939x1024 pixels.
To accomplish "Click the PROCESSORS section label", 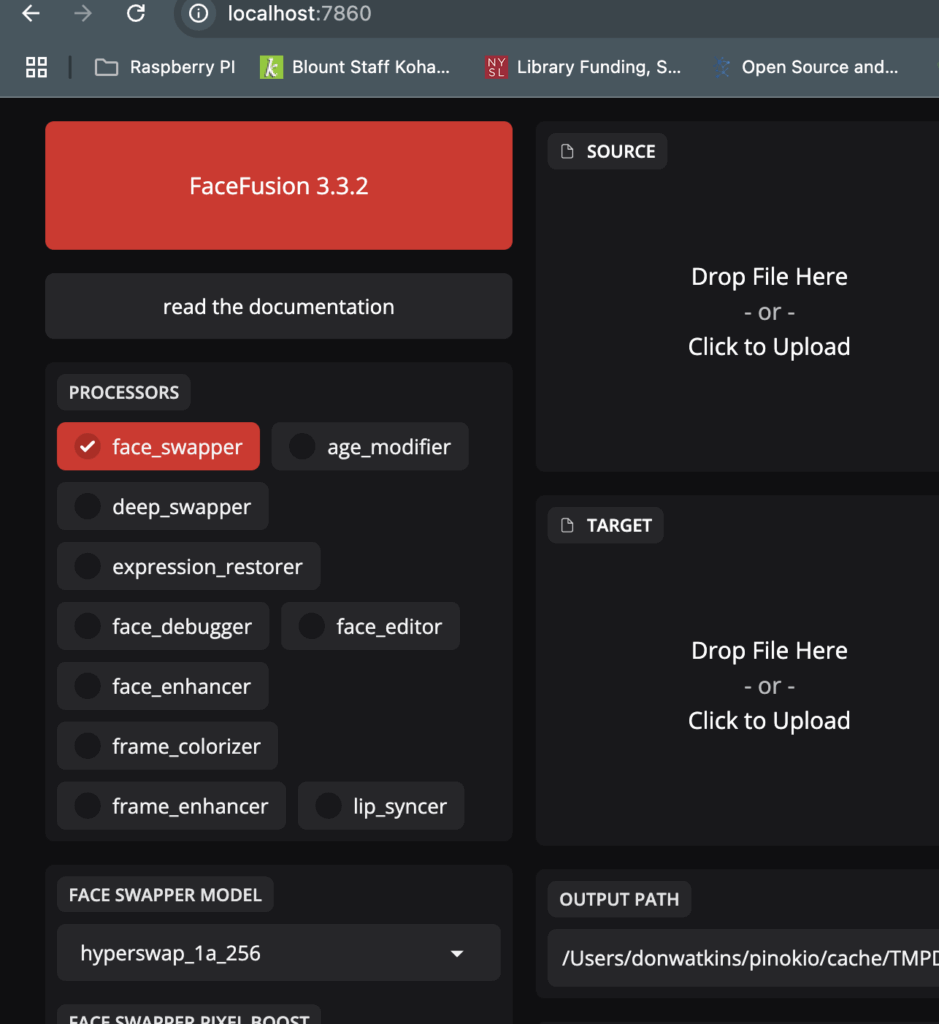I will 123,392.
